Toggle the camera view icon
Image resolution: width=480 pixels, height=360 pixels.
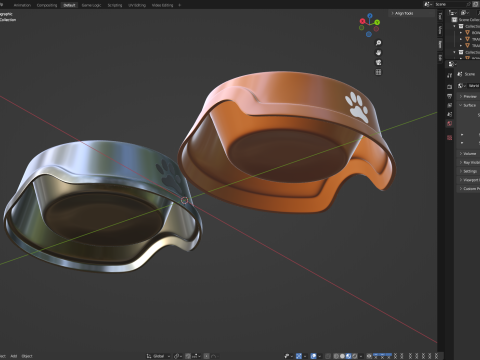click(x=378, y=62)
